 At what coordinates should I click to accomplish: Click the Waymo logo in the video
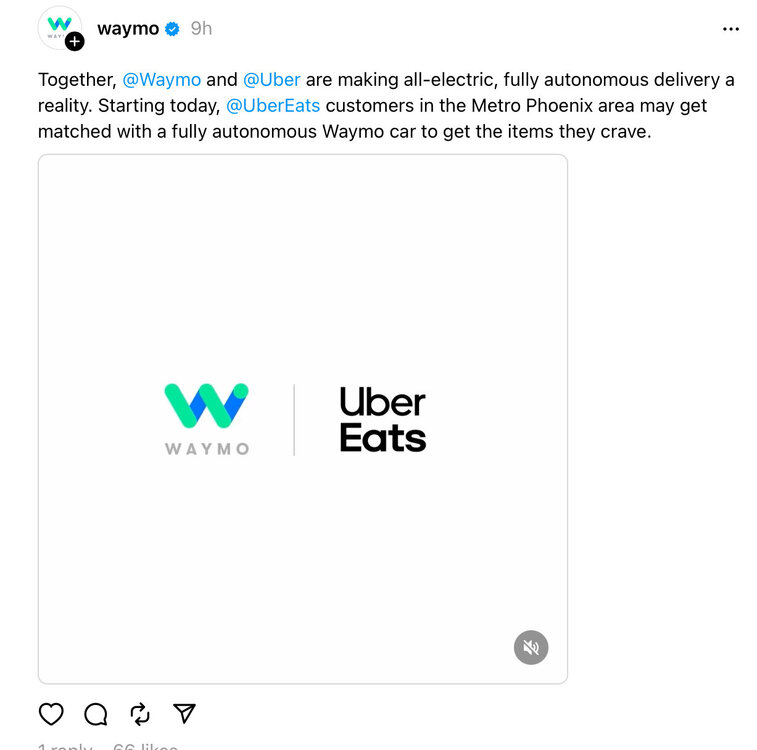coord(207,419)
